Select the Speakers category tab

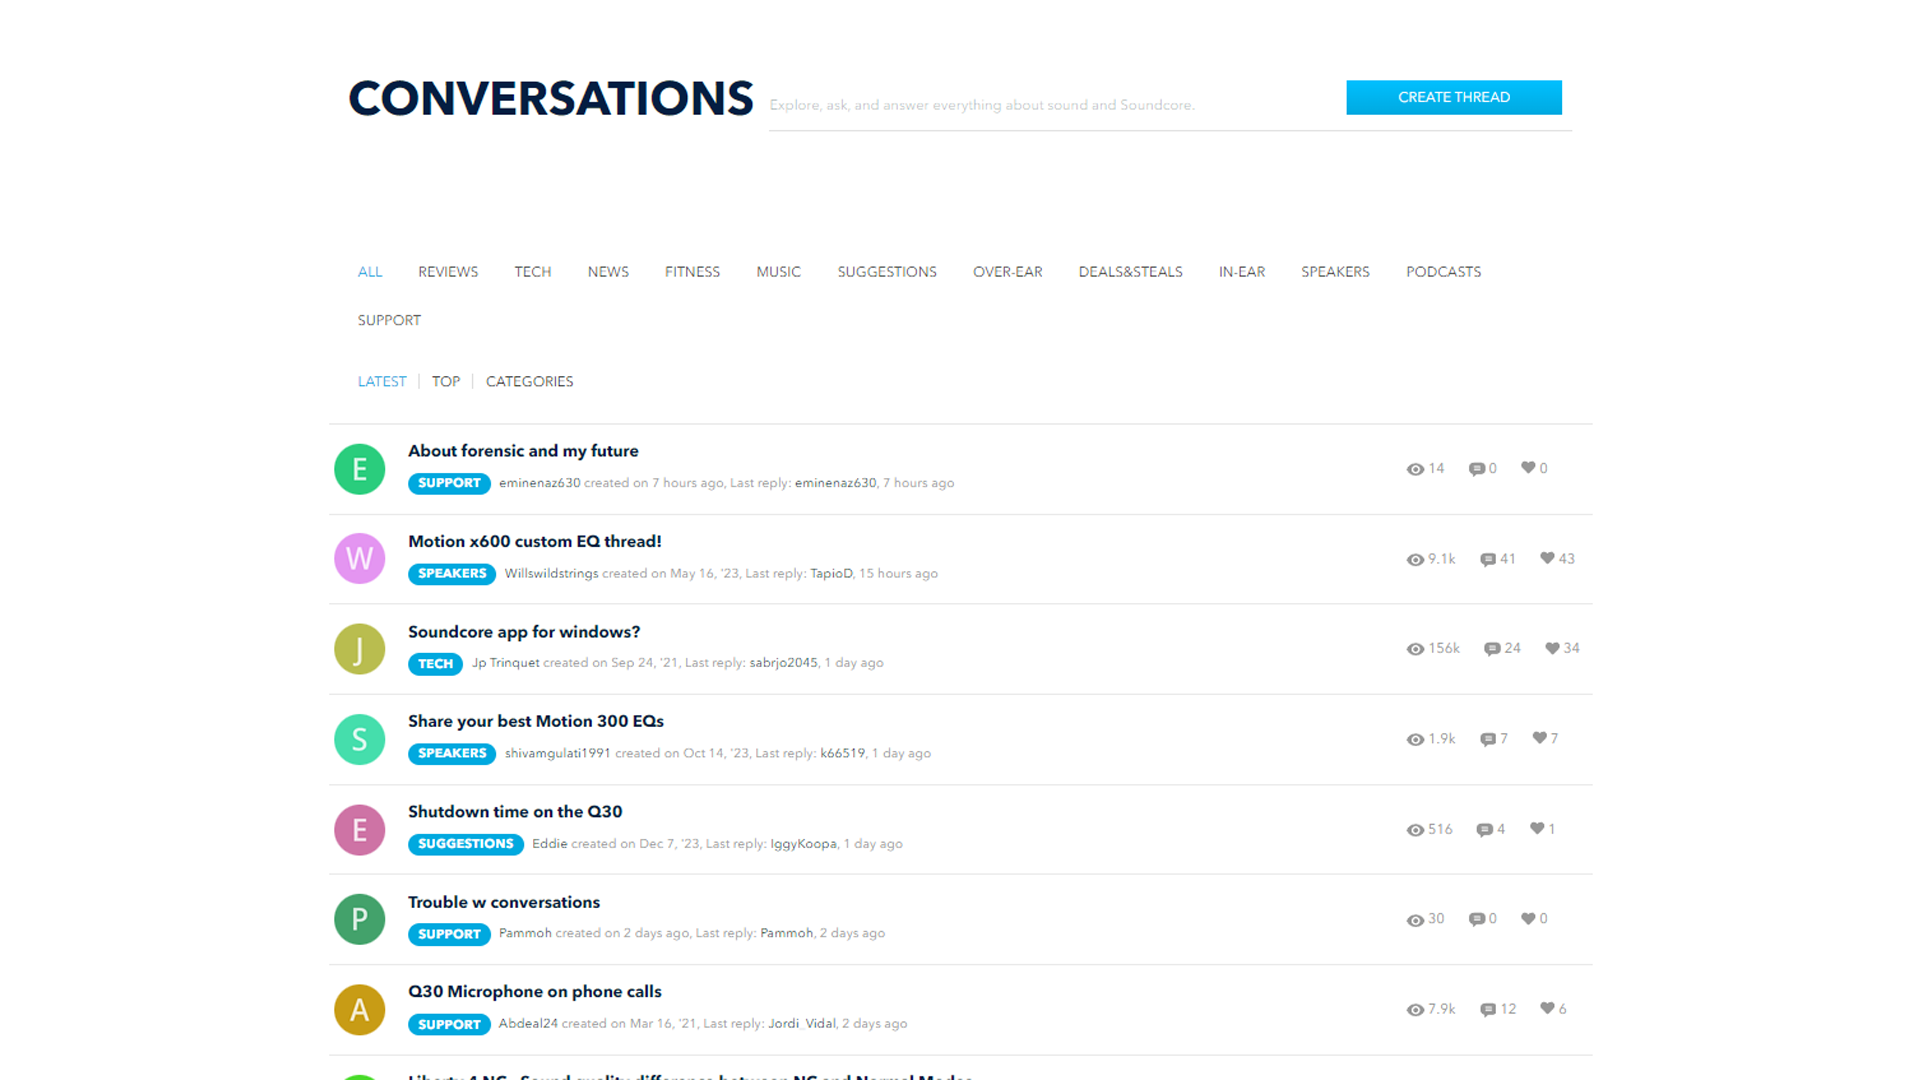1334,272
